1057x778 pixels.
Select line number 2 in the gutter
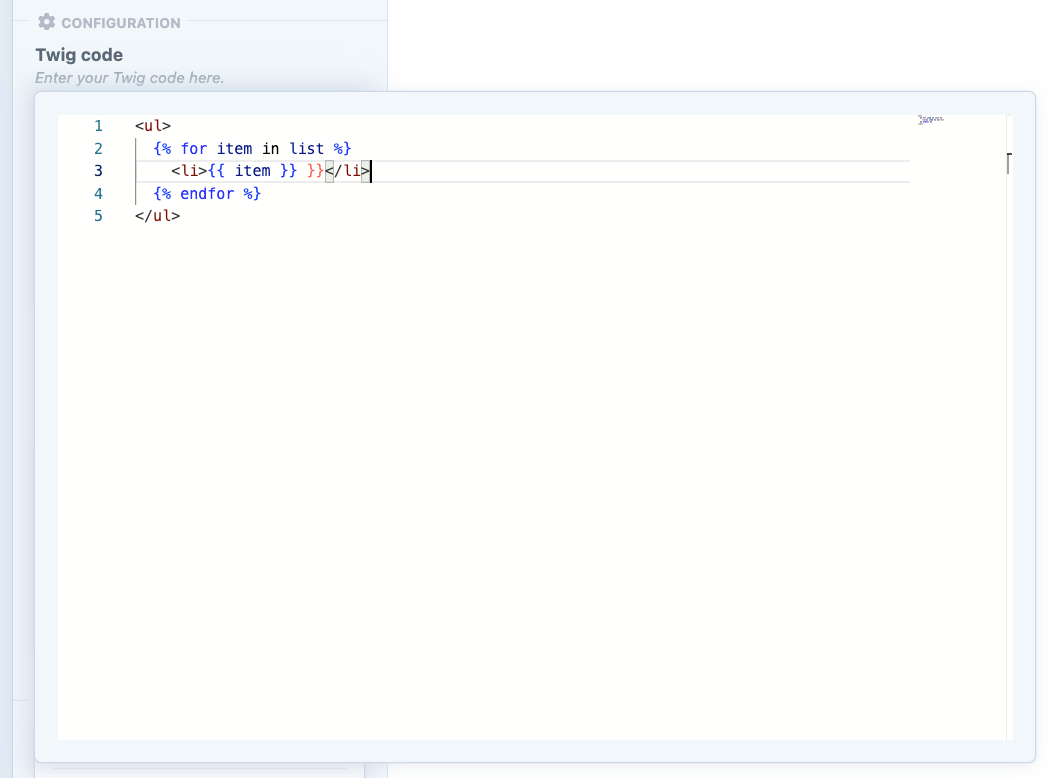tap(98, 148)
